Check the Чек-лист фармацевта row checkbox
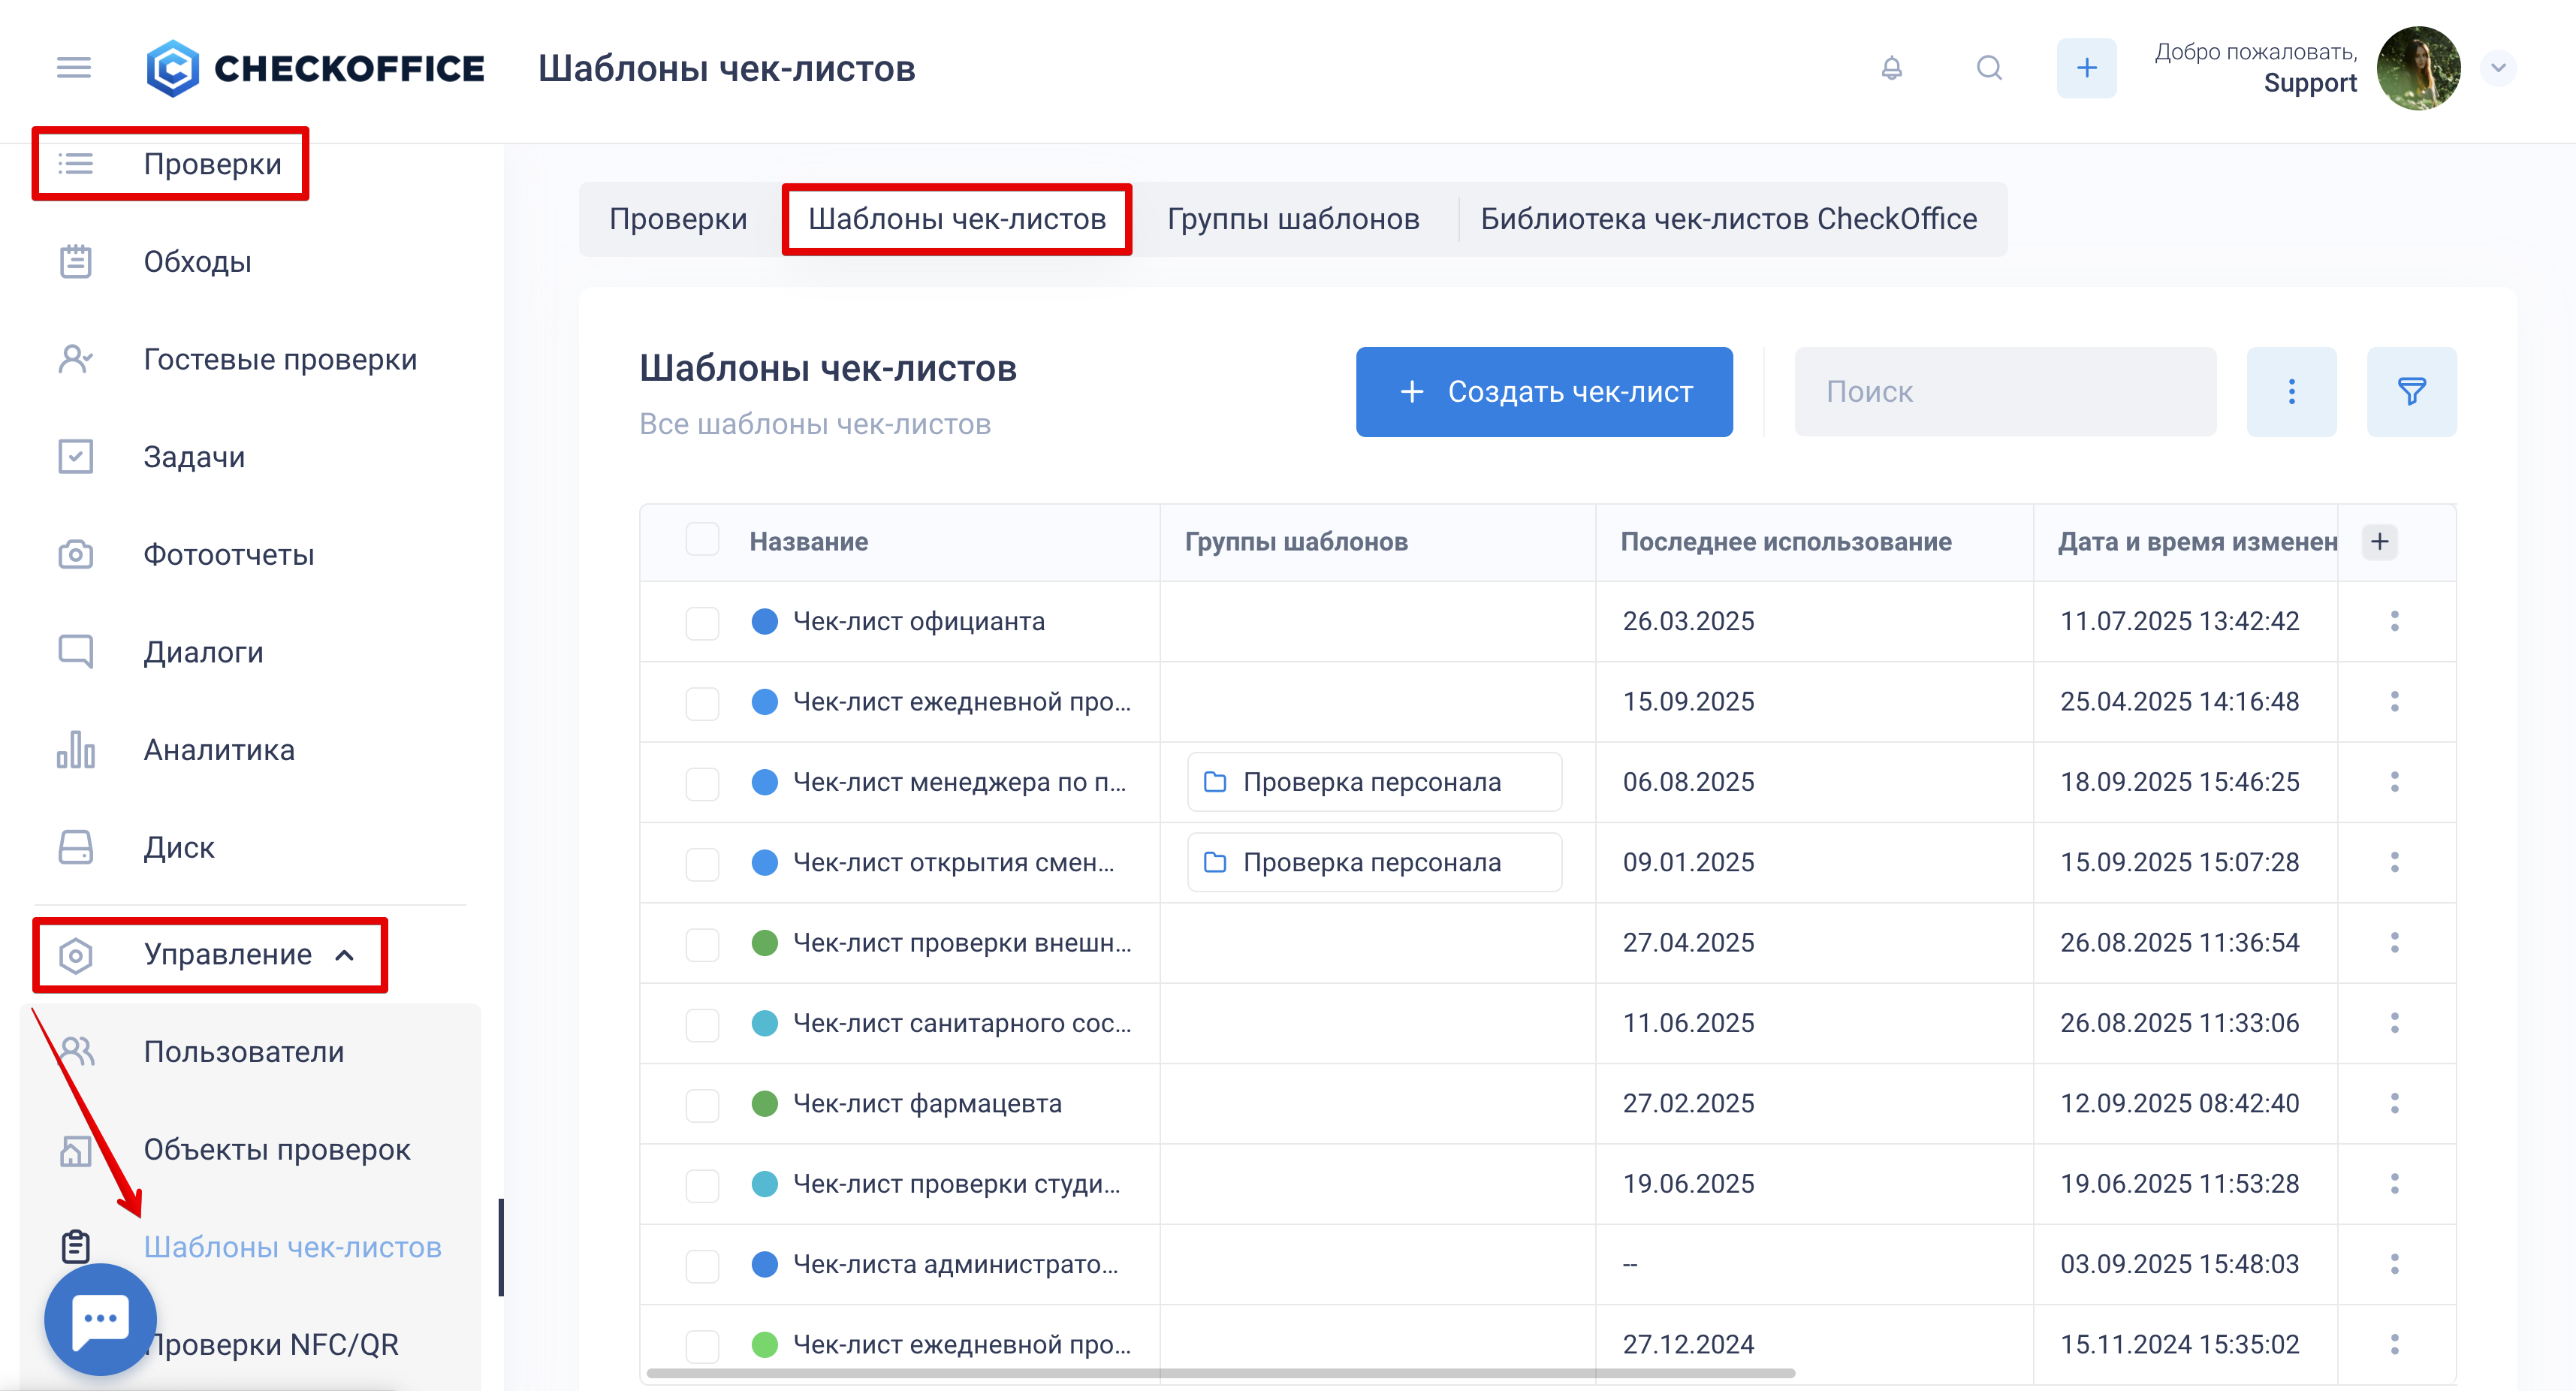2576x1391 pixels. [702, 1104]
